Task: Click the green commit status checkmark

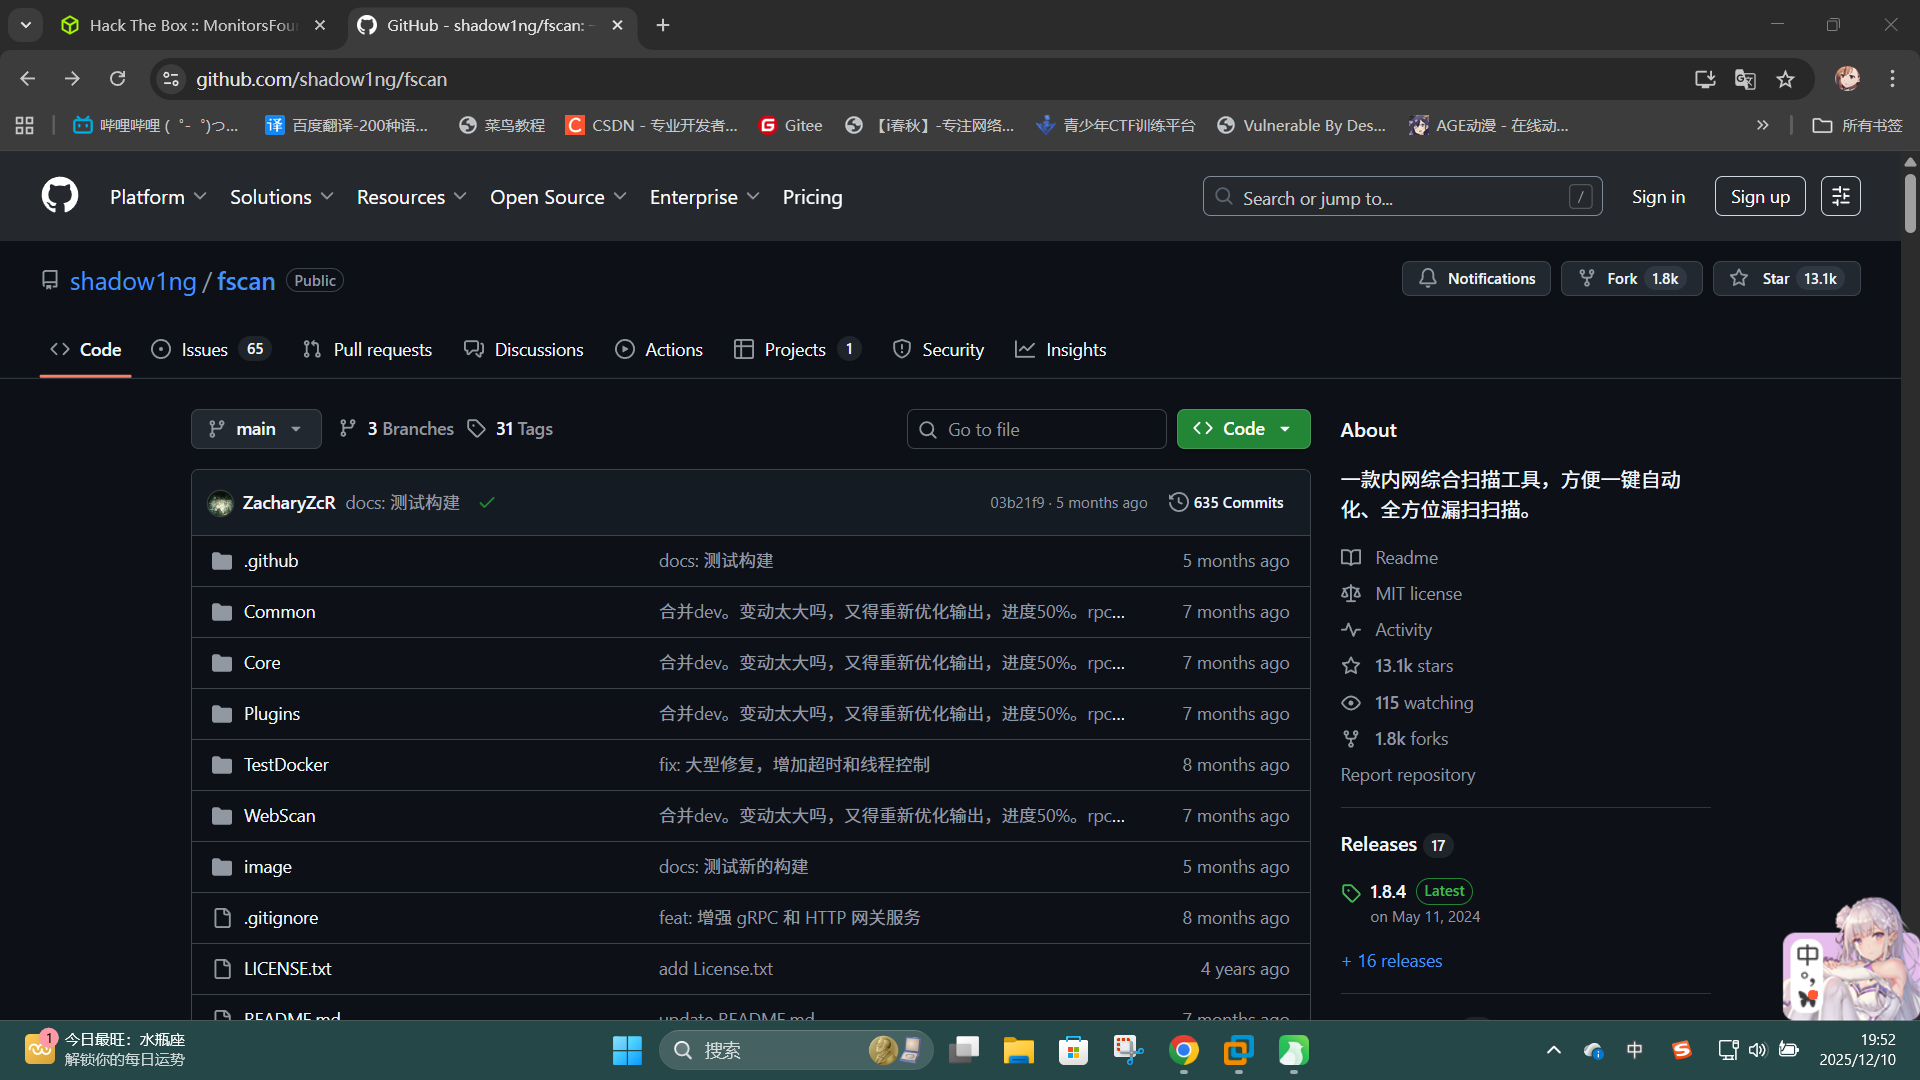Action: pyautogui.click(x=487, y=503)
